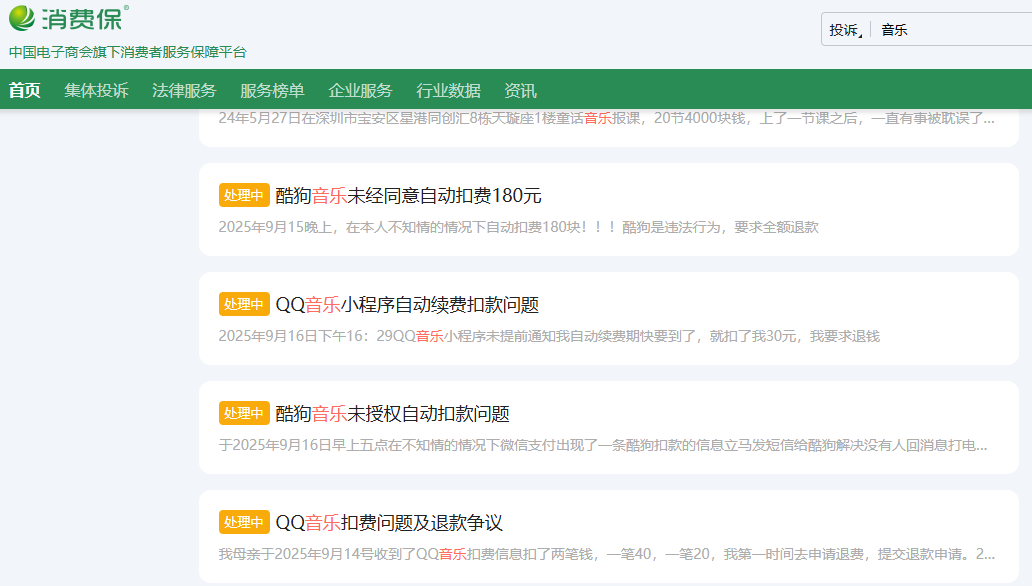Switch to the 行业数据 tab

click(448, 90)
